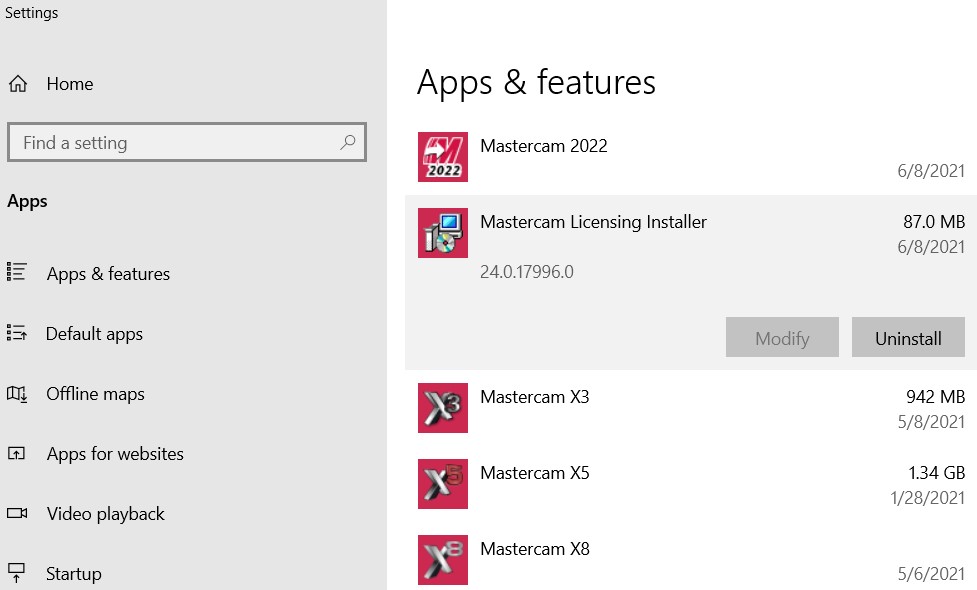
Task: Click the Apps & features page heading
Action: point(536,82)
